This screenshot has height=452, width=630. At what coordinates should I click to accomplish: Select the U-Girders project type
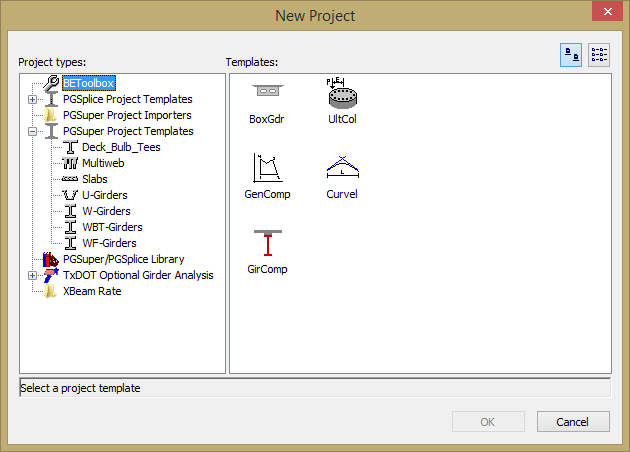coord(104,195)
